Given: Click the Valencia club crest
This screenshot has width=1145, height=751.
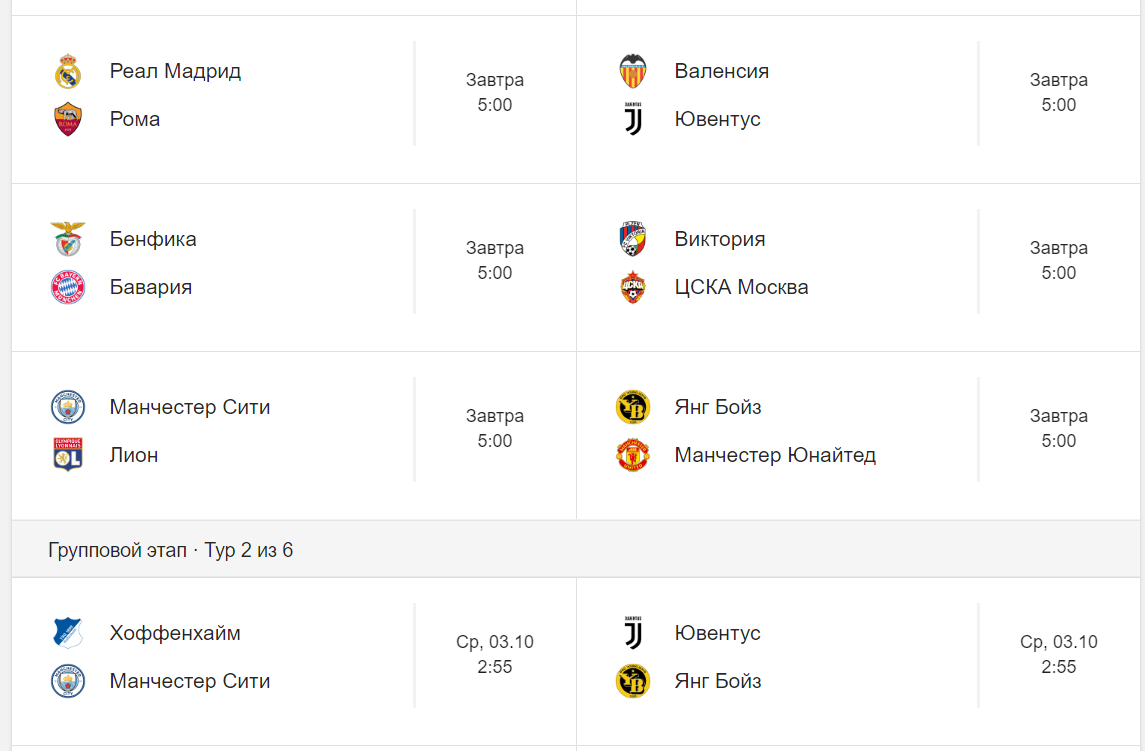Looking at the screenshot, I should pyautogui.click(x=633, y=72).
